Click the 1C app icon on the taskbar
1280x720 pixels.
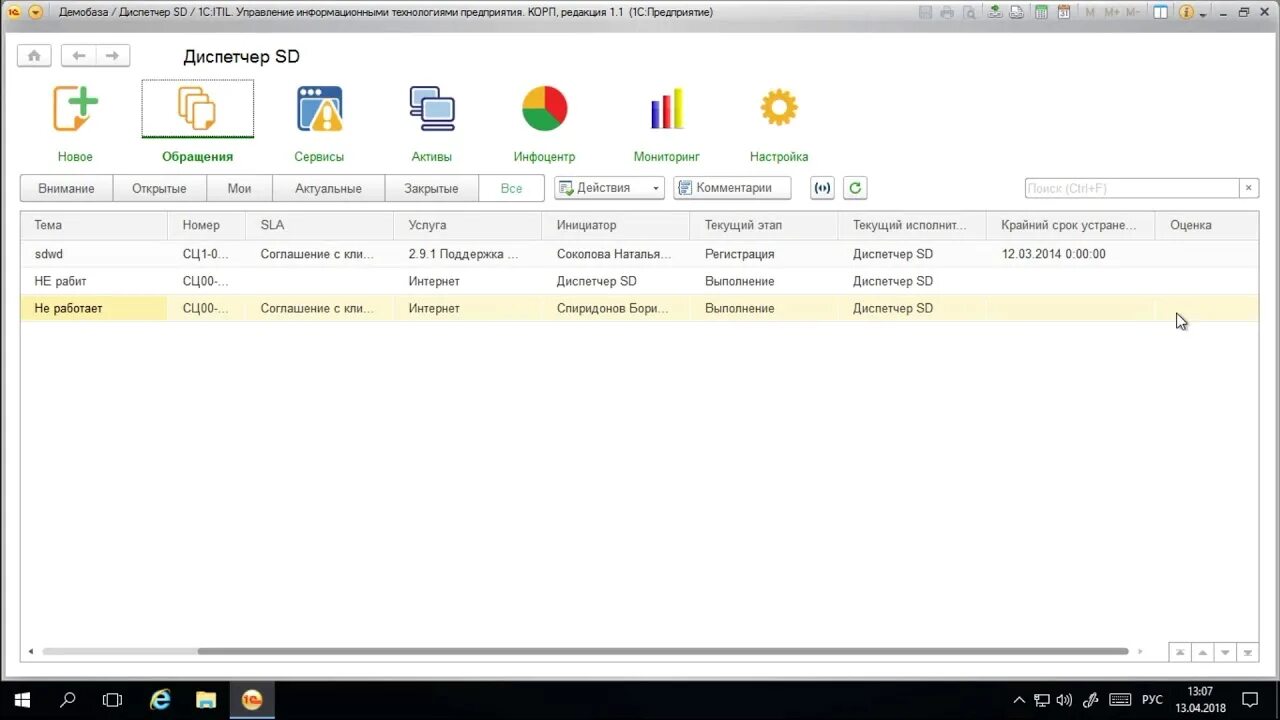pyautogui.click(x=252, y=700)
